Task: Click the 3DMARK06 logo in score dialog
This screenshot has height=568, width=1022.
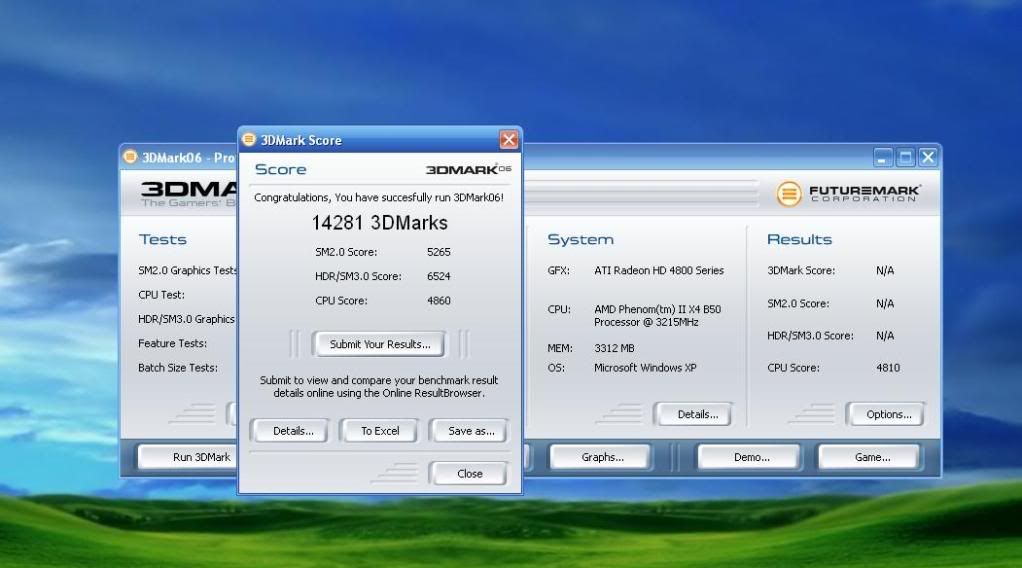Action: [x=468, y=169]
